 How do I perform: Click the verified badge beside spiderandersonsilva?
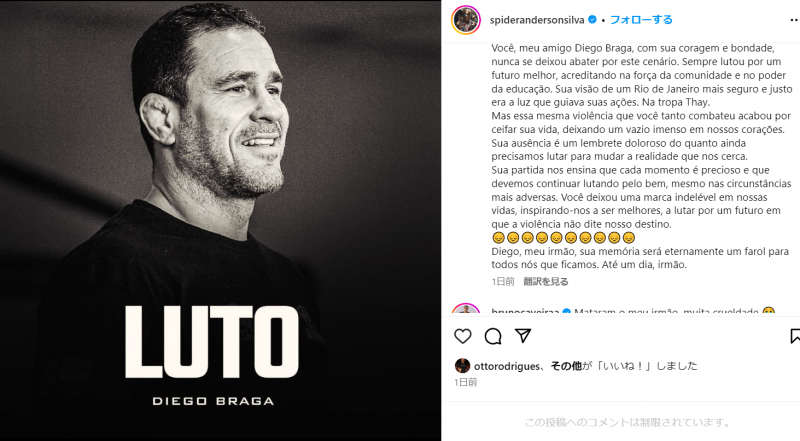tap(592, 20)
